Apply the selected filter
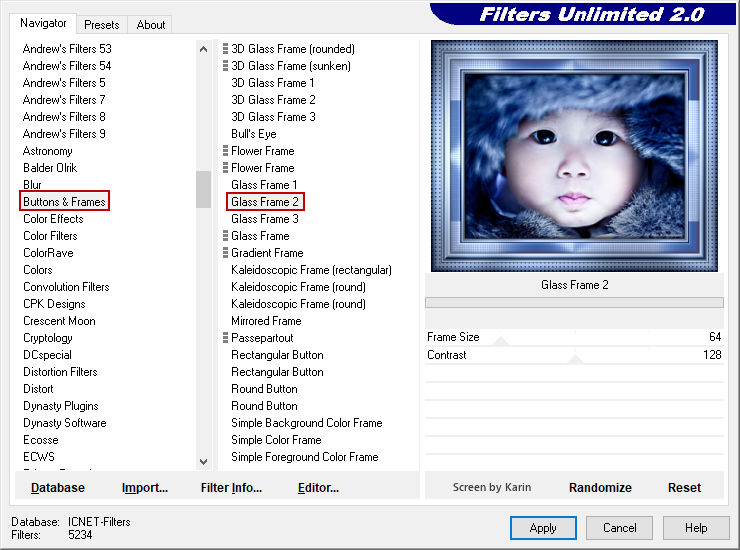740x550 pixels. click(543, 528)
